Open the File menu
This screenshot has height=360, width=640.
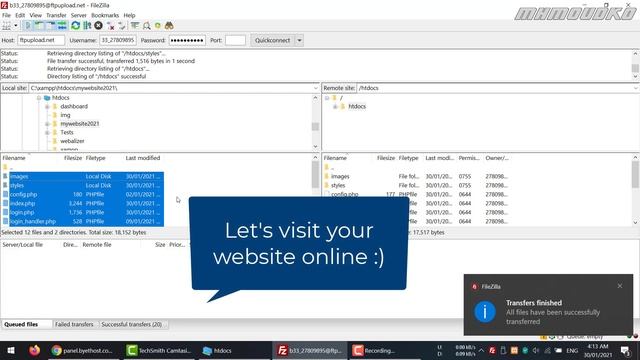coord(6,15)
